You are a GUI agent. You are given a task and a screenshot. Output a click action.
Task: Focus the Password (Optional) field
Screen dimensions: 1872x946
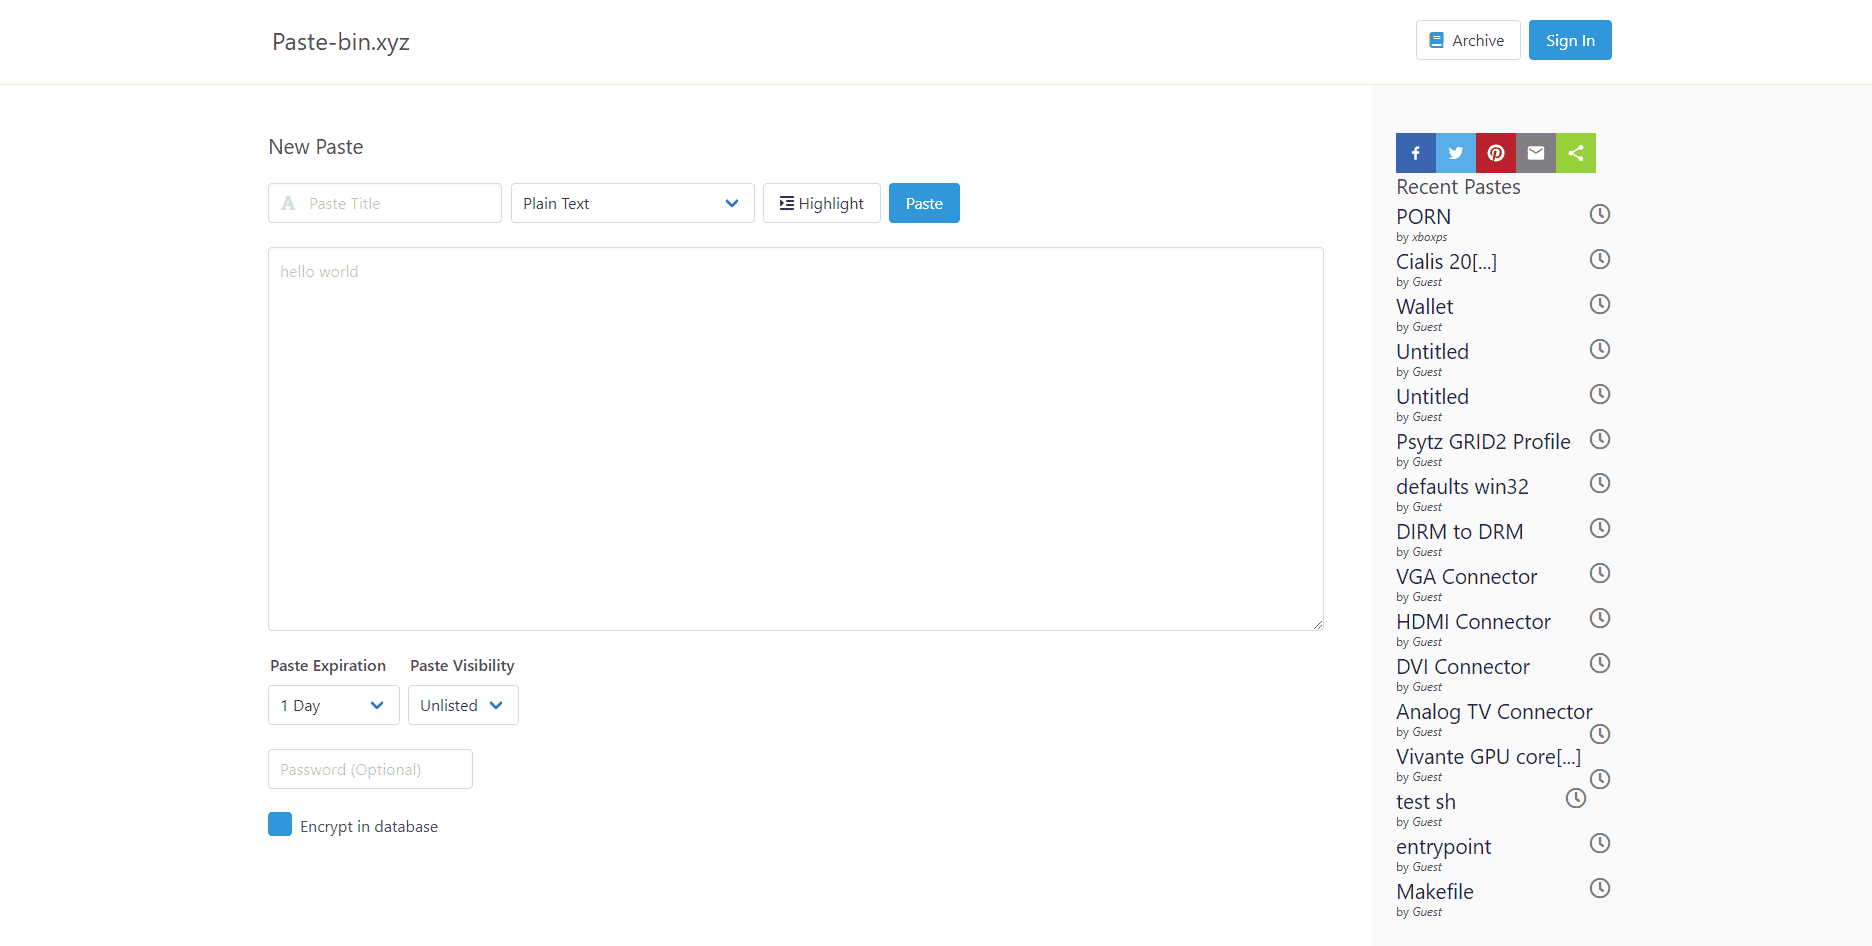point(370,769)
